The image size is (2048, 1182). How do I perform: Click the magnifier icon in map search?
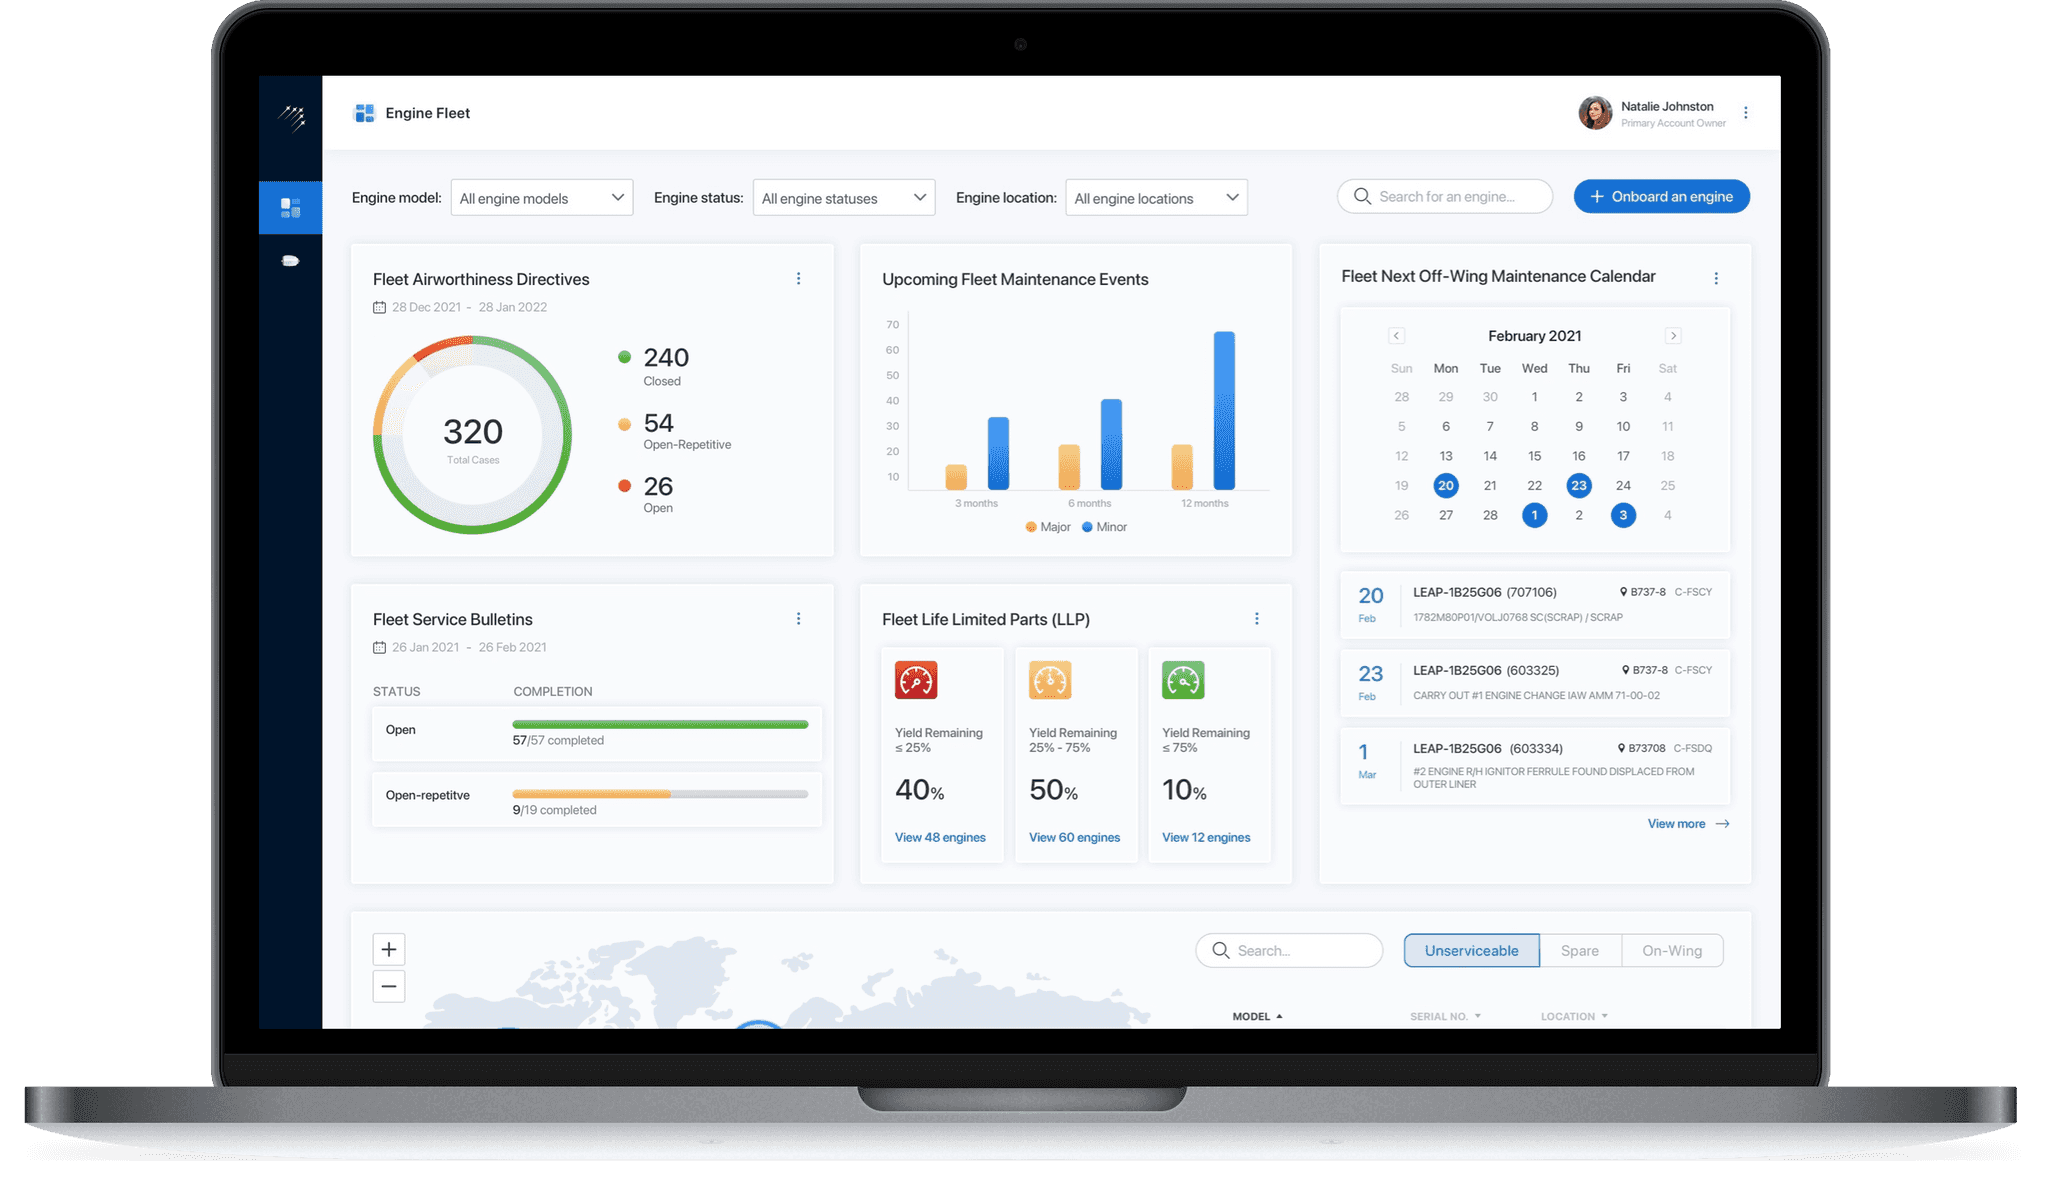click(1220, 950)
